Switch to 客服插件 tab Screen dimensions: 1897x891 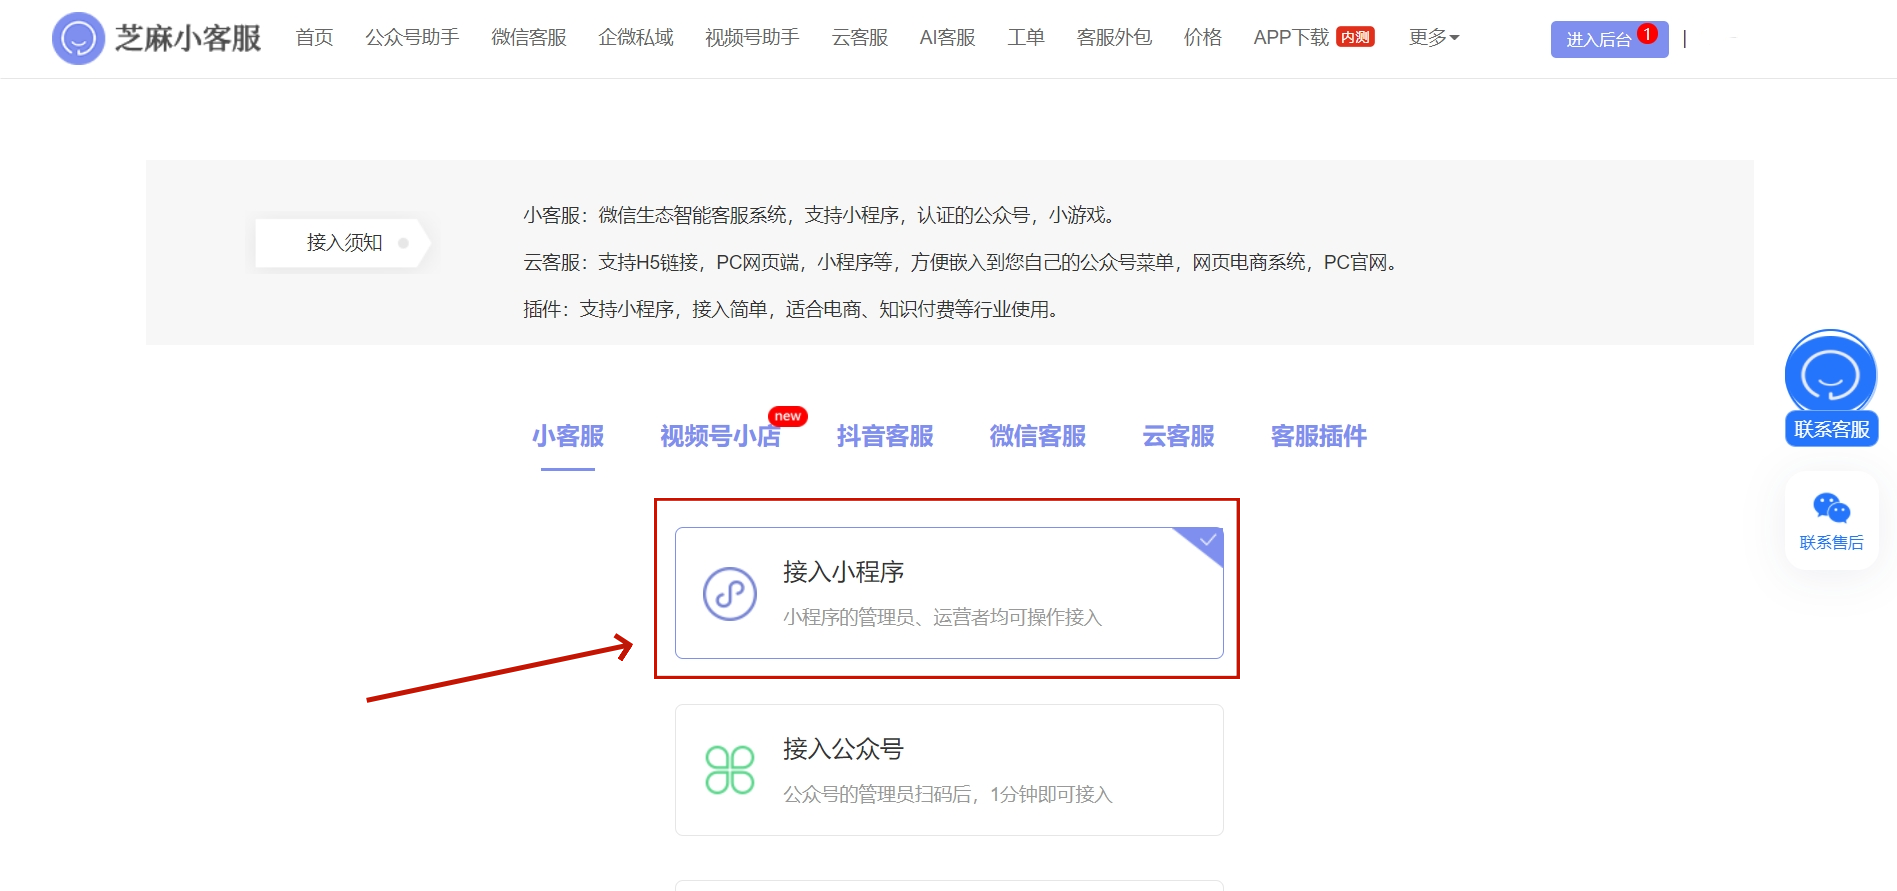[x=1318, y=436]
